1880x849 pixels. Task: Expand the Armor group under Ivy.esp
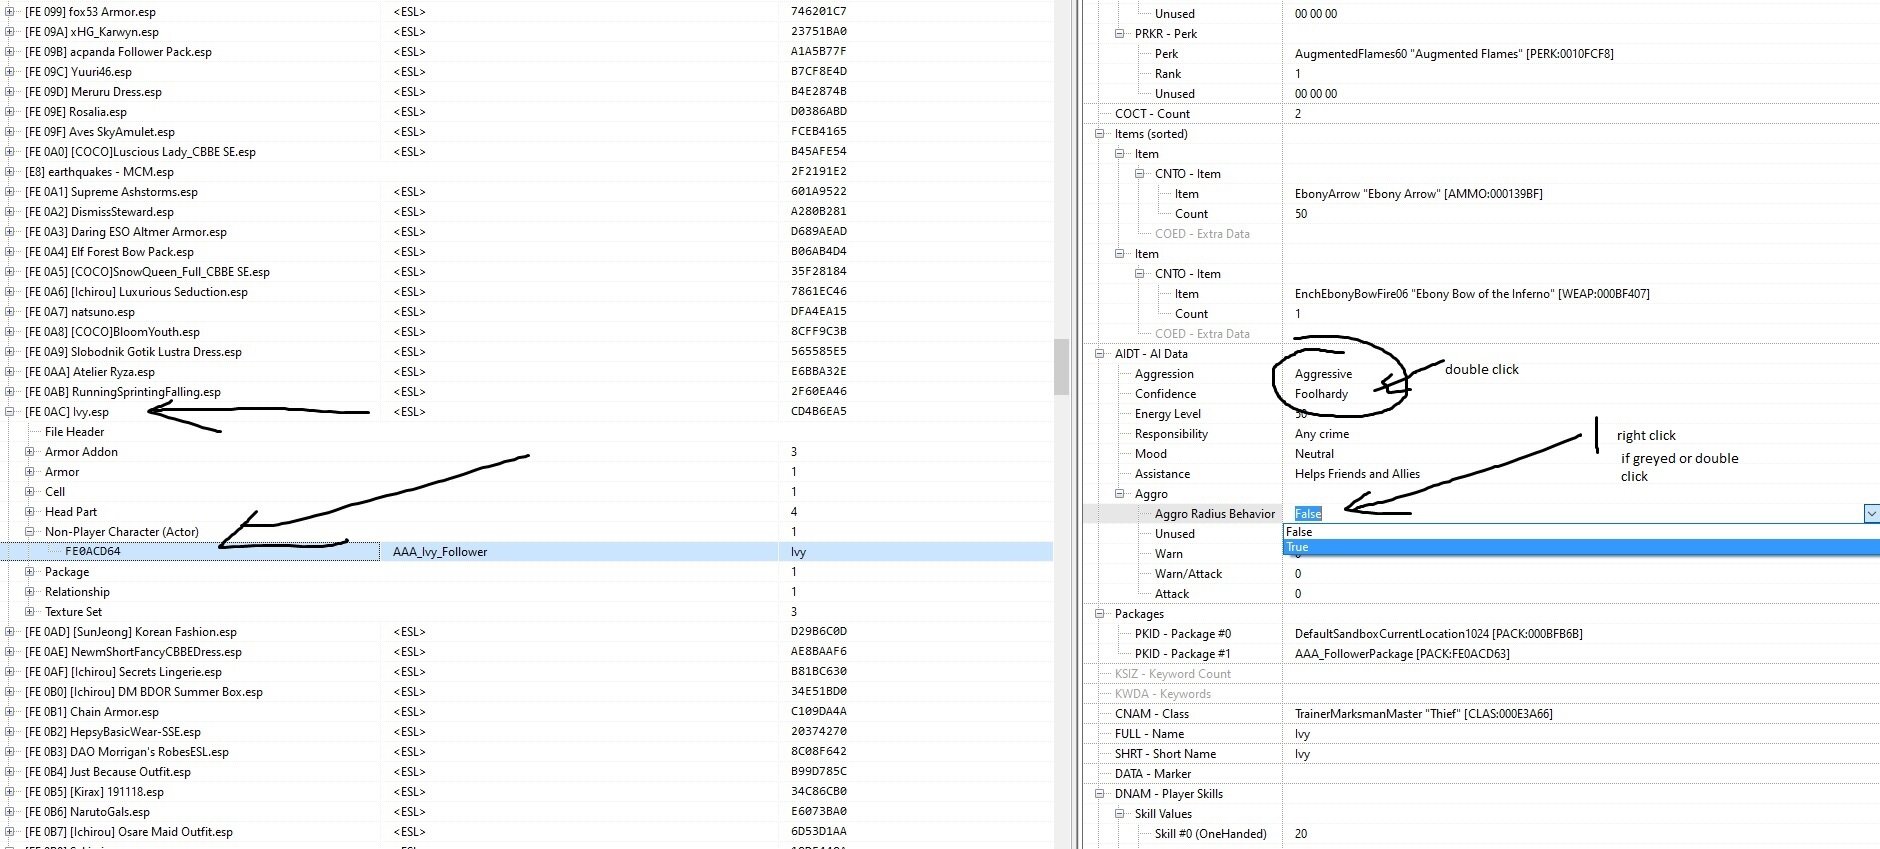(30, 472)
